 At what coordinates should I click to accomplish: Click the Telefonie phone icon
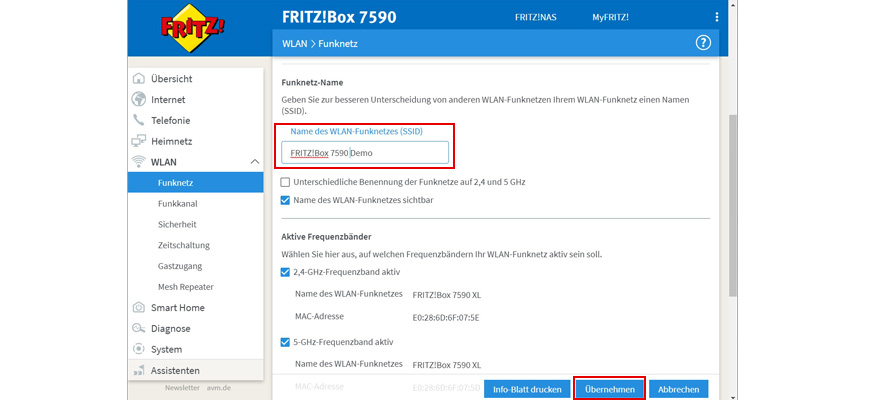[x=139, y=120]
